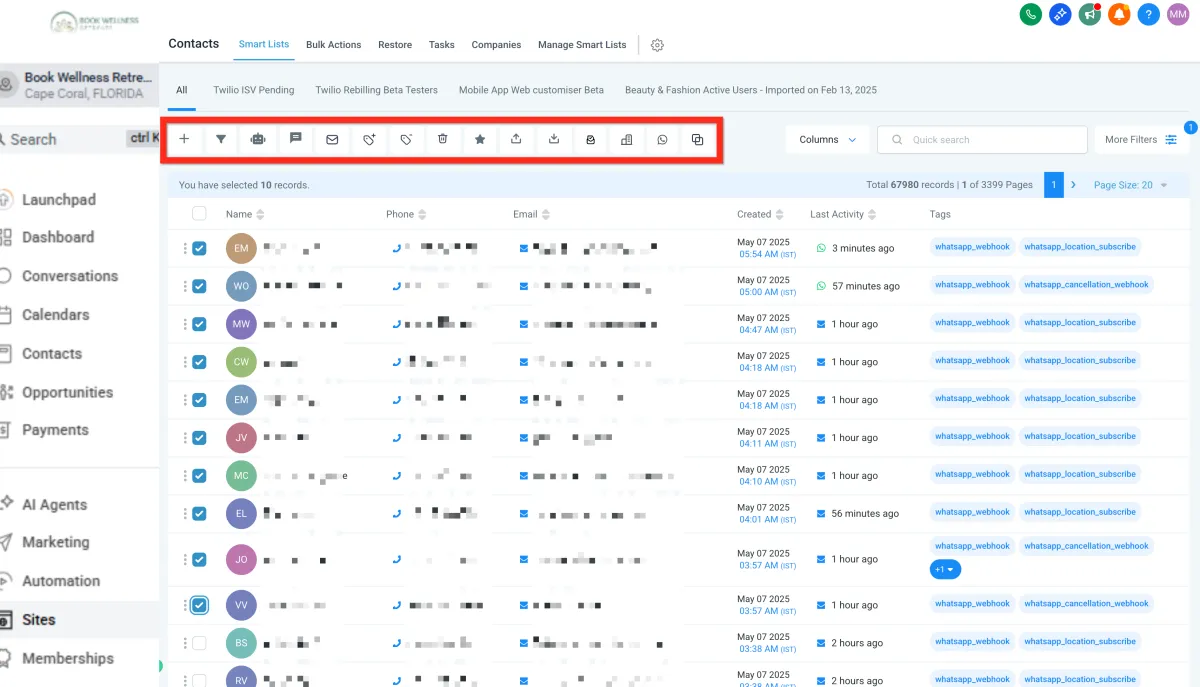Go to next page with chevron arrow

[1074, 185]
